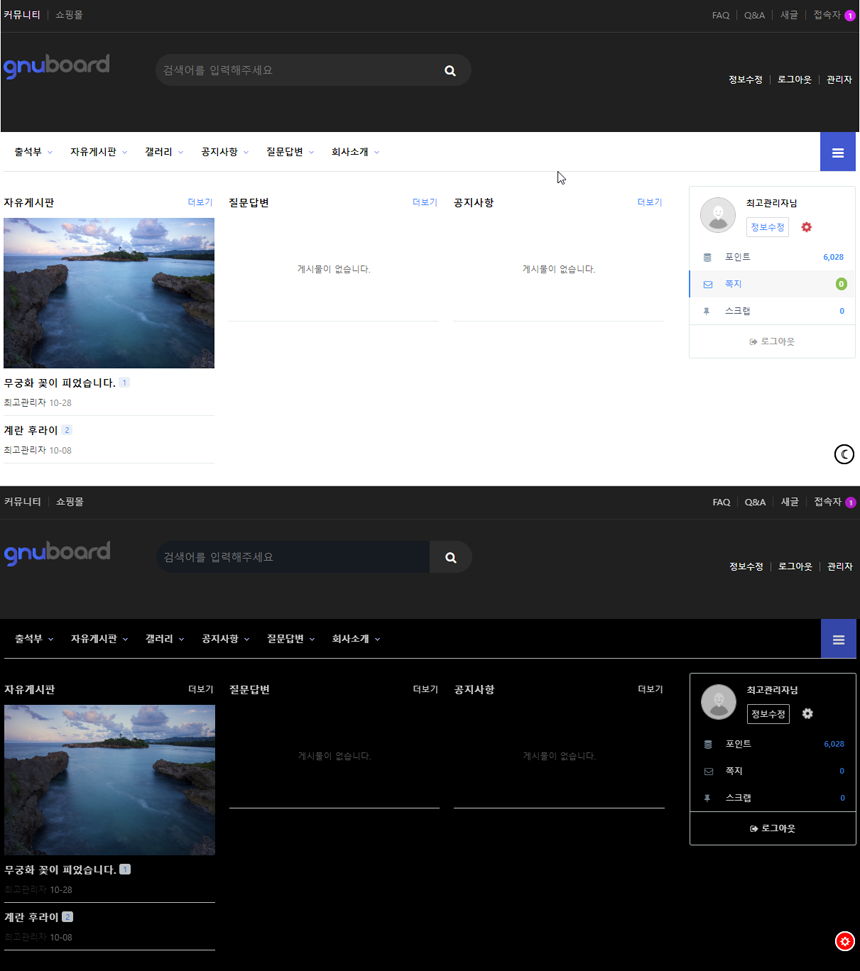Click the search input field in the dark-theme header
The image size is (860, 971).
click(x=292, y=557)
